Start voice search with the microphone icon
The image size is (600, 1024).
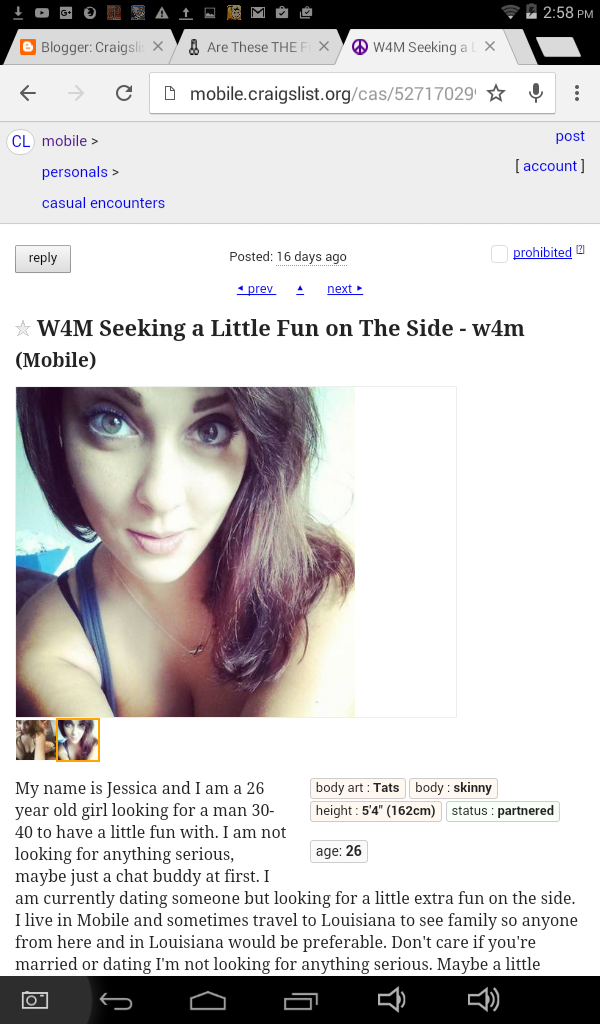(536, 93)
